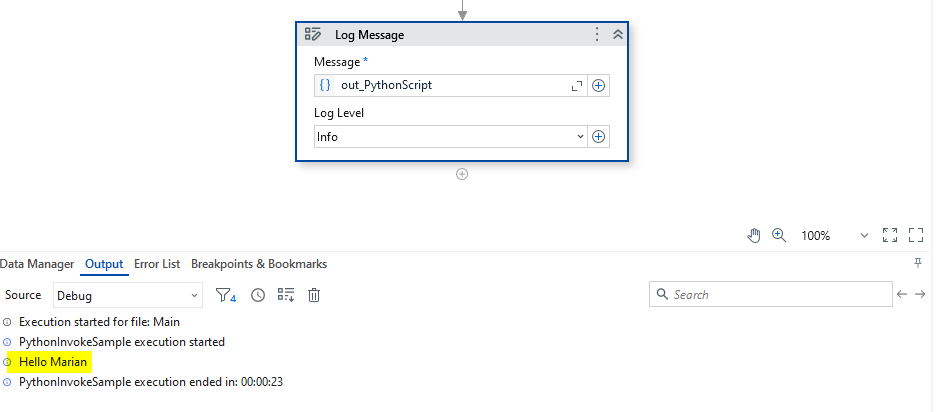945x412 pixels.
Task: Collapse the Log Message activity
Action: pos(617,34)
